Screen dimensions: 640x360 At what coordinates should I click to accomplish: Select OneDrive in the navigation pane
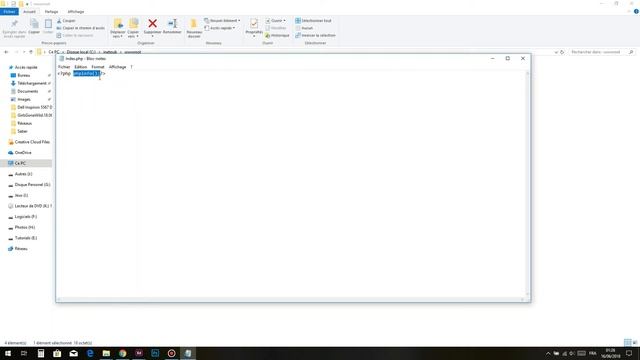23,152
